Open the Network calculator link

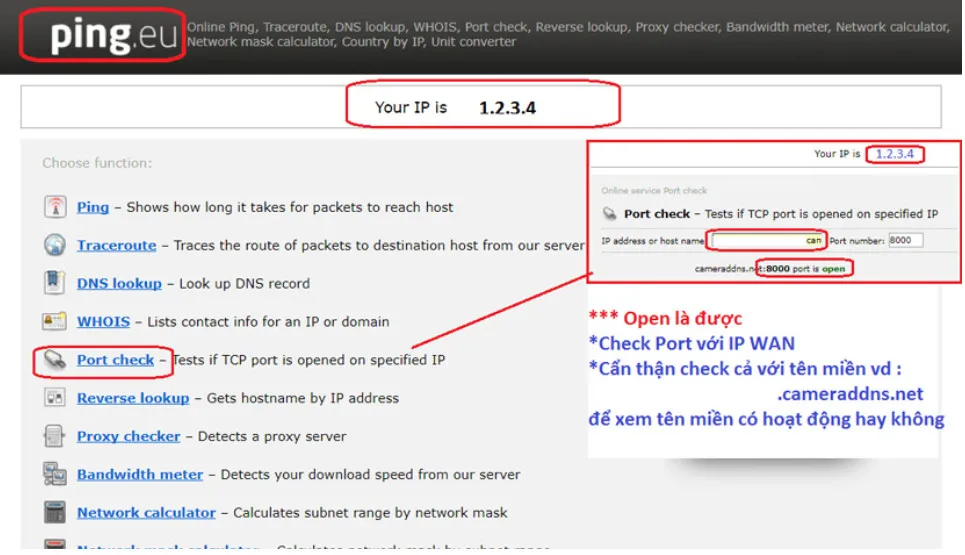[x=146, y=513]
